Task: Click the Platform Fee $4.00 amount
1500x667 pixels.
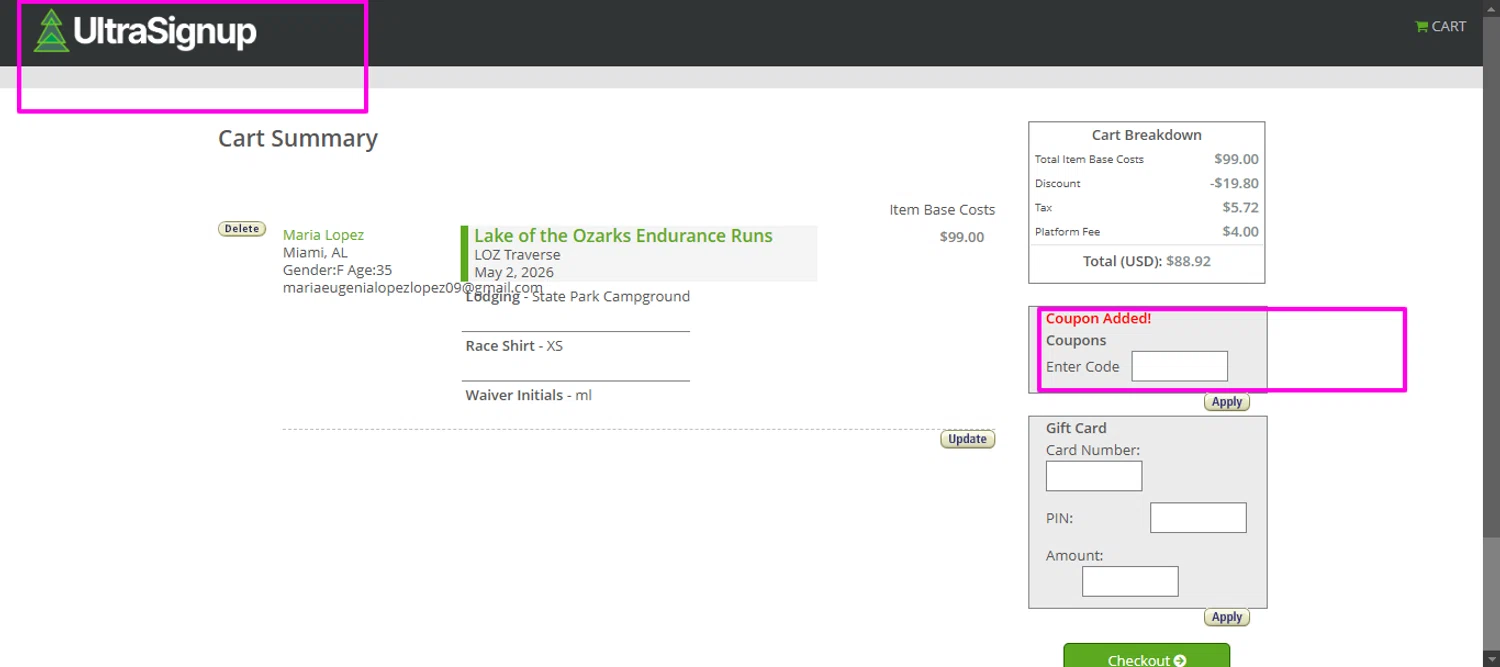Action: click(1240, 231)
